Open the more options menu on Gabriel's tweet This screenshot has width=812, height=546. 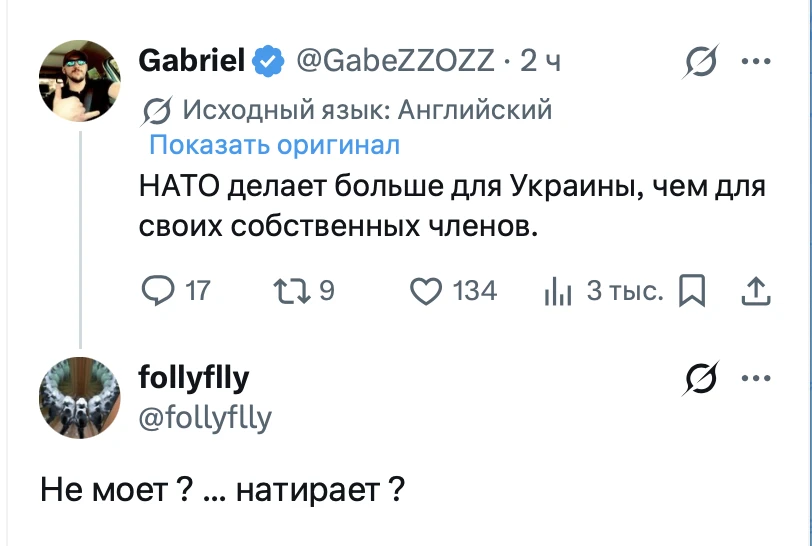point(756,61)
